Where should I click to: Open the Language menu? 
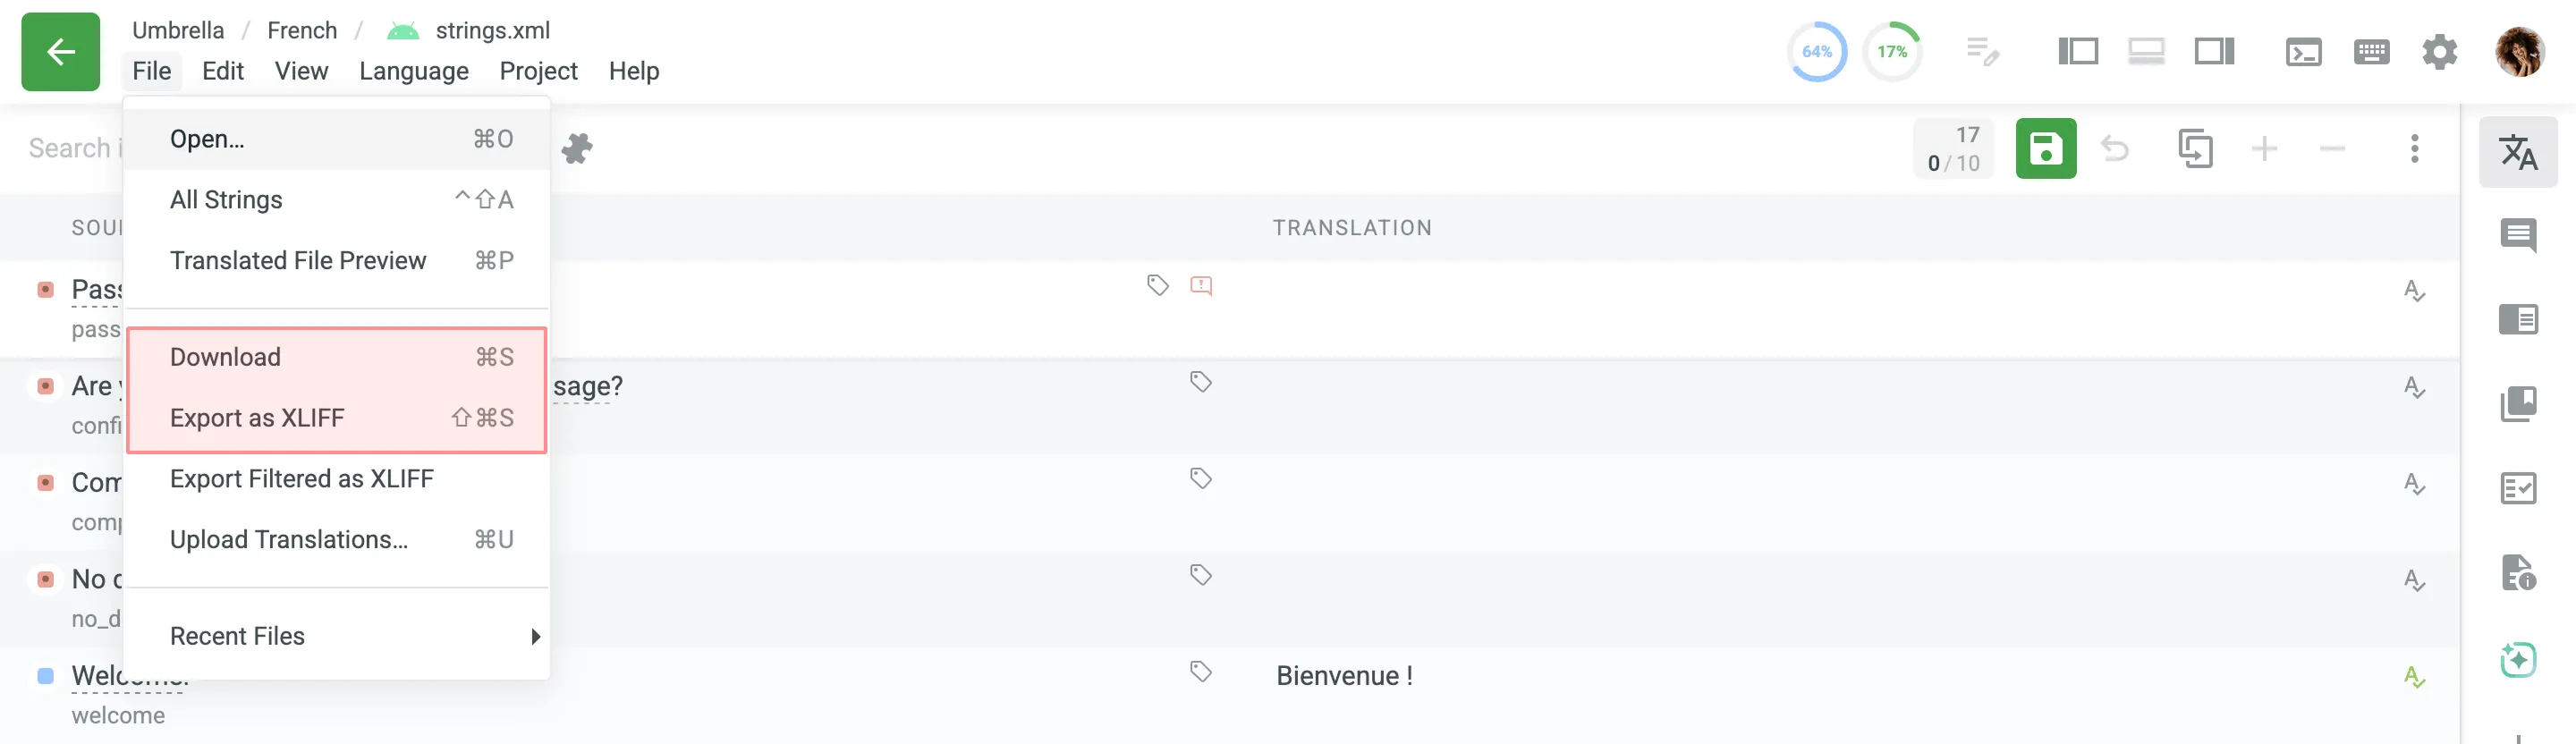413,71
